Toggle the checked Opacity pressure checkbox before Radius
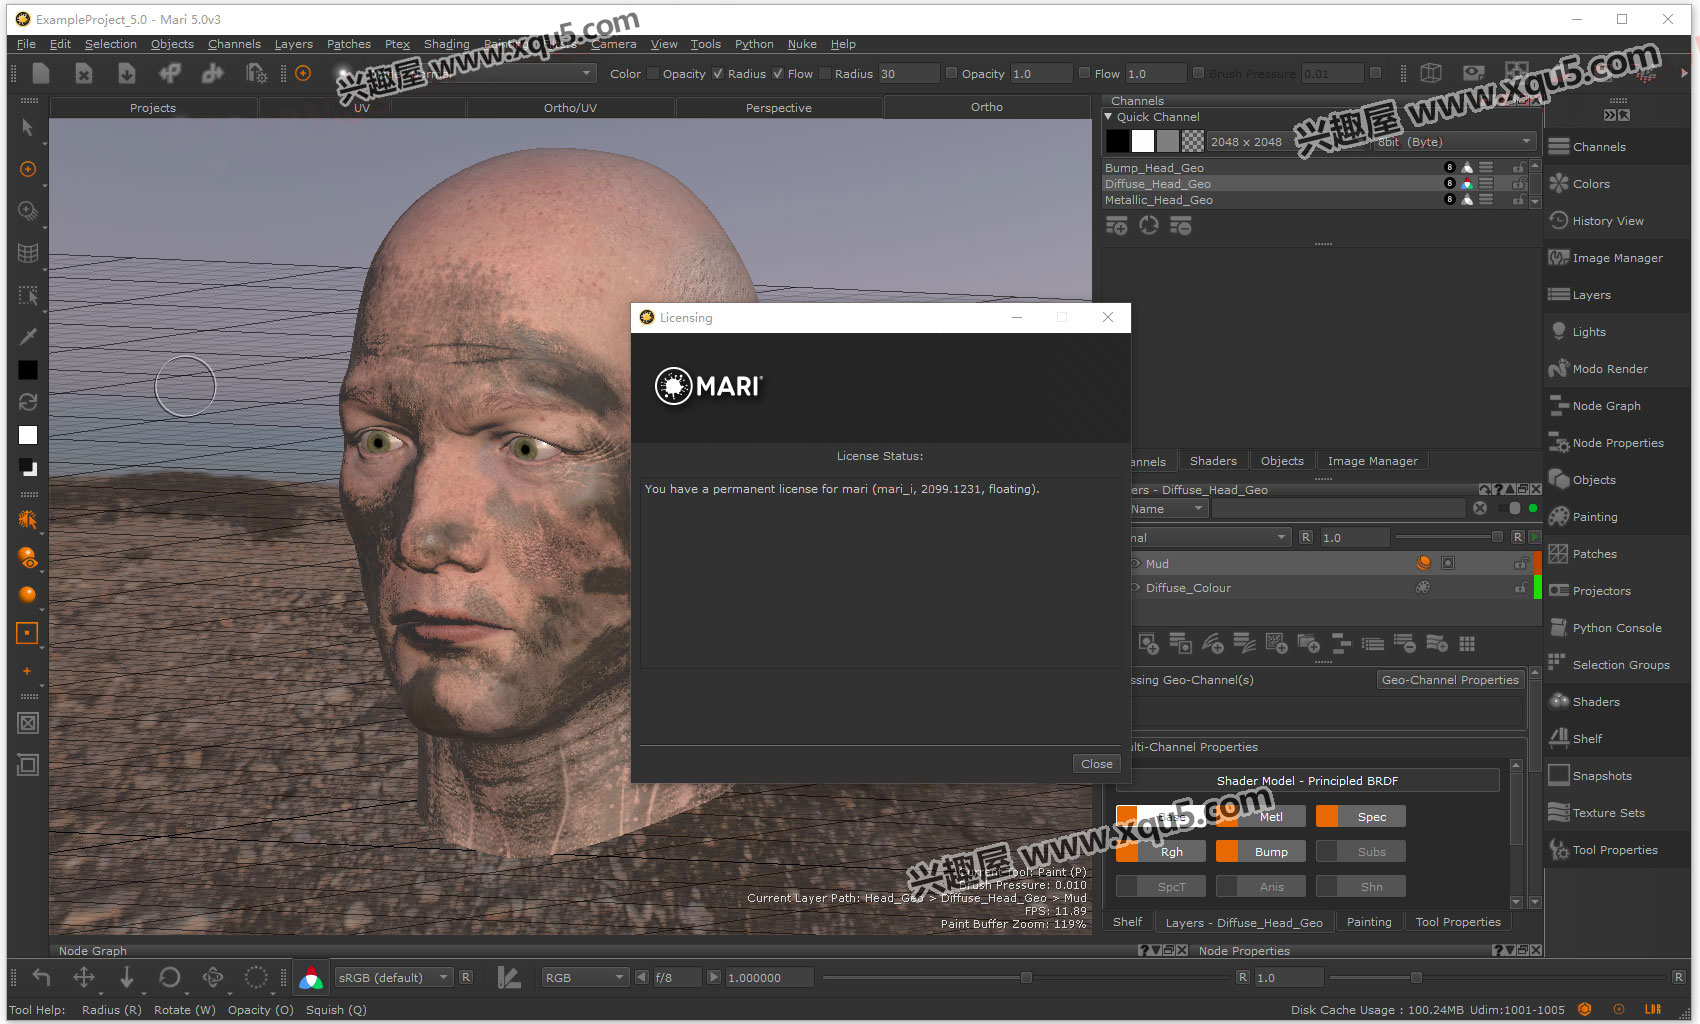 [718, 73]
